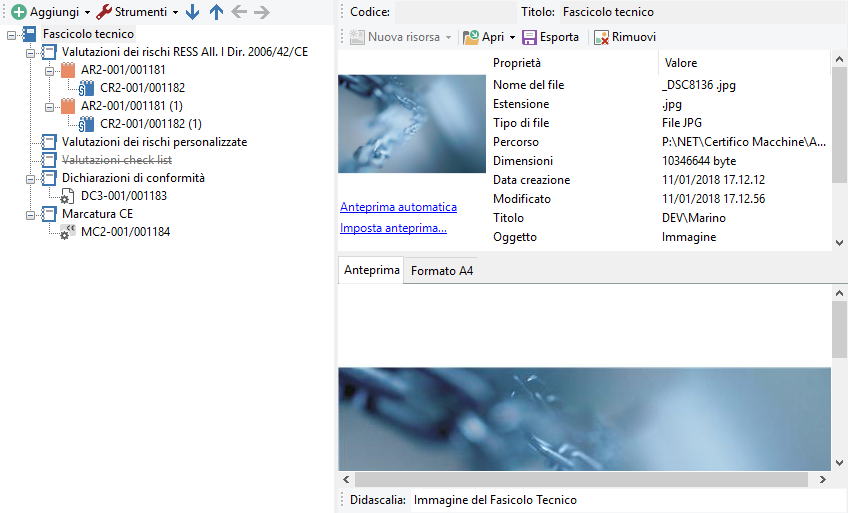The width and height of the screenshot is (848, 513).
Task: Open the Apri dropdown arrow
Action: (x=512, y=37)
